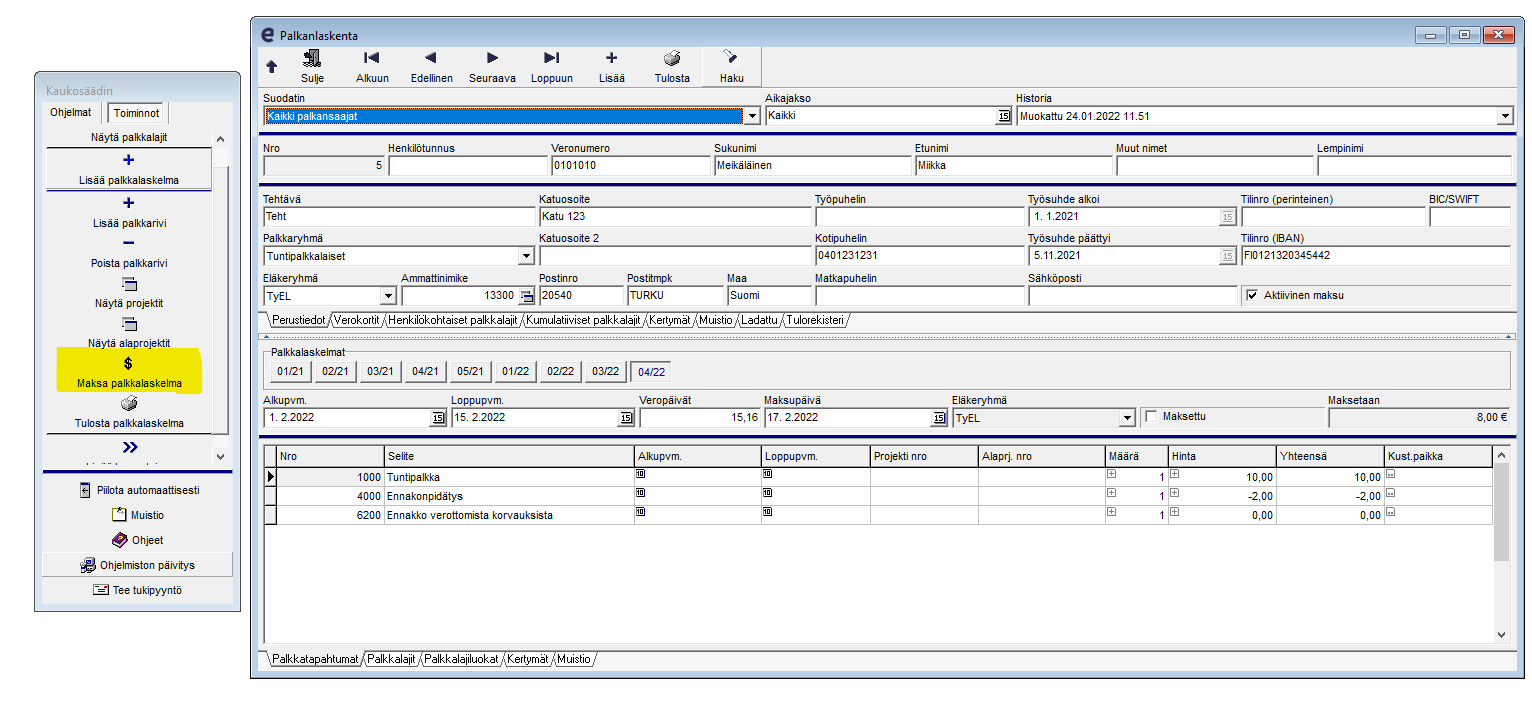This screenshot has width=1532, height=706.
Task: Click table scrollbar down arrow
Action: point(1500,634)
